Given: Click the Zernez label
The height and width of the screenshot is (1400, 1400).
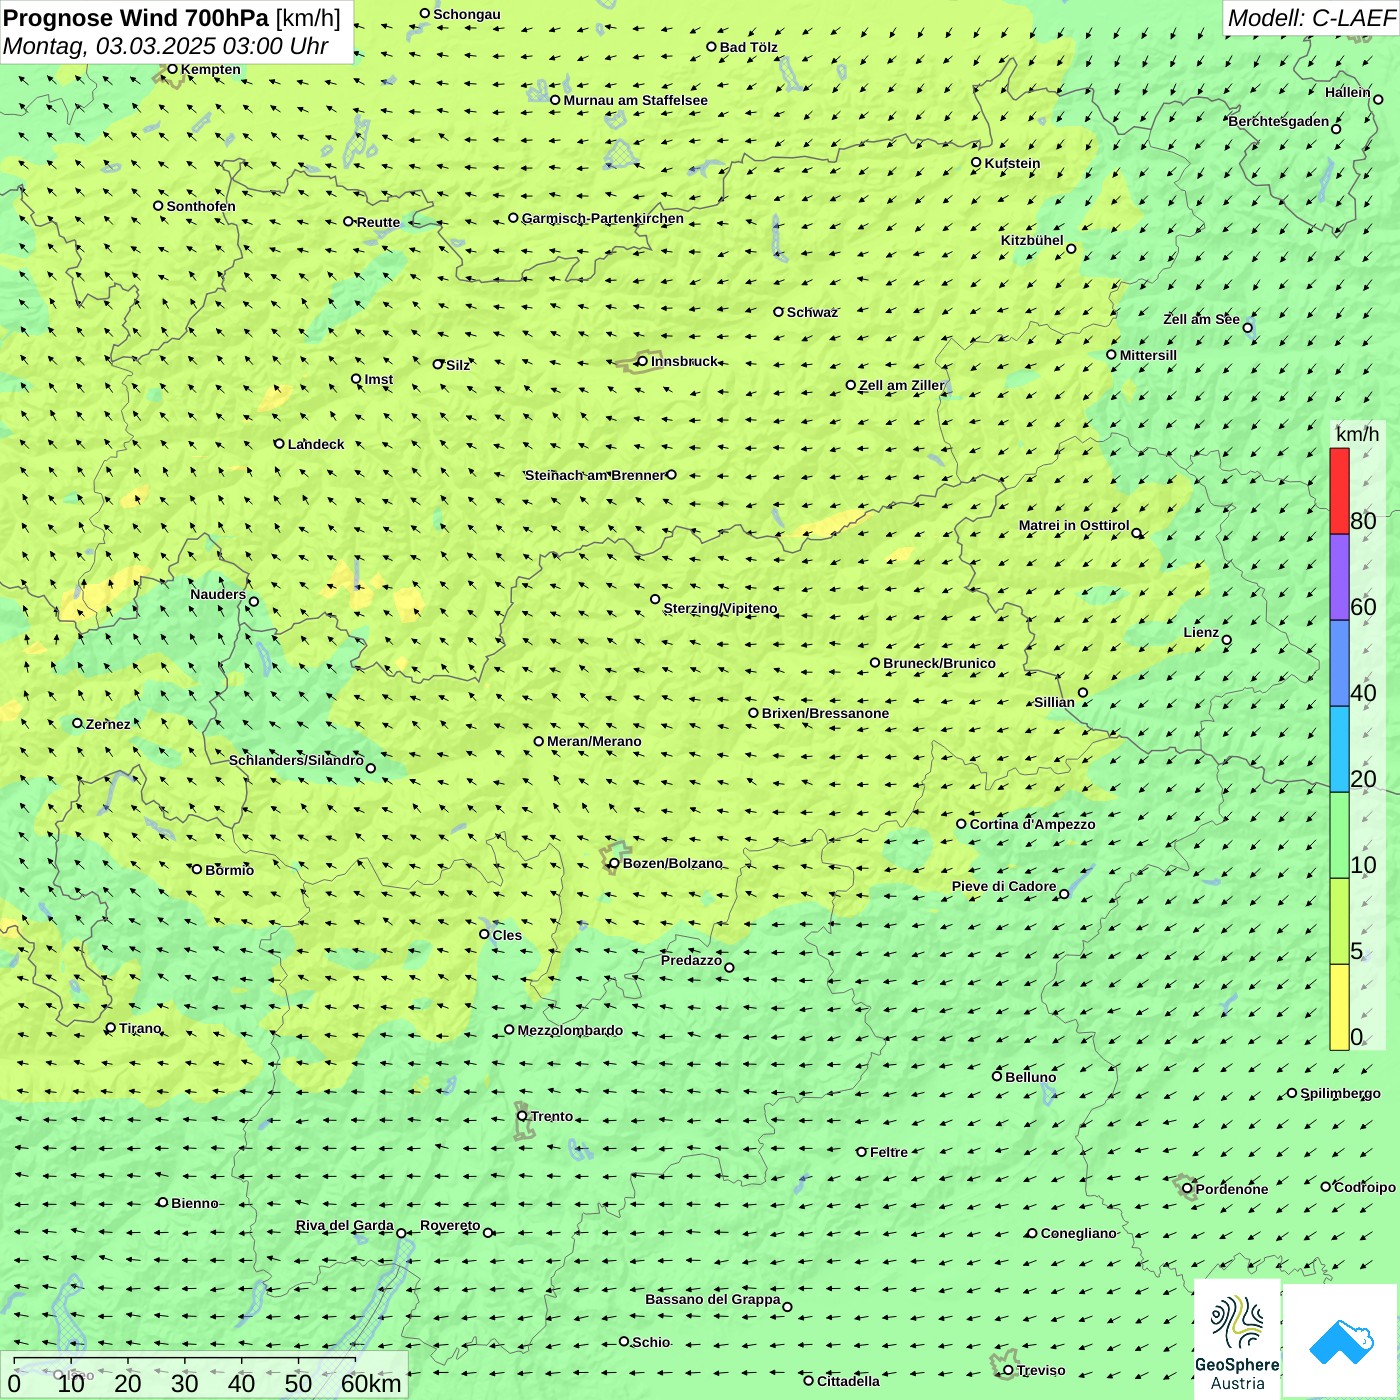Looking at the screenshot, I should tap(108, 724).
